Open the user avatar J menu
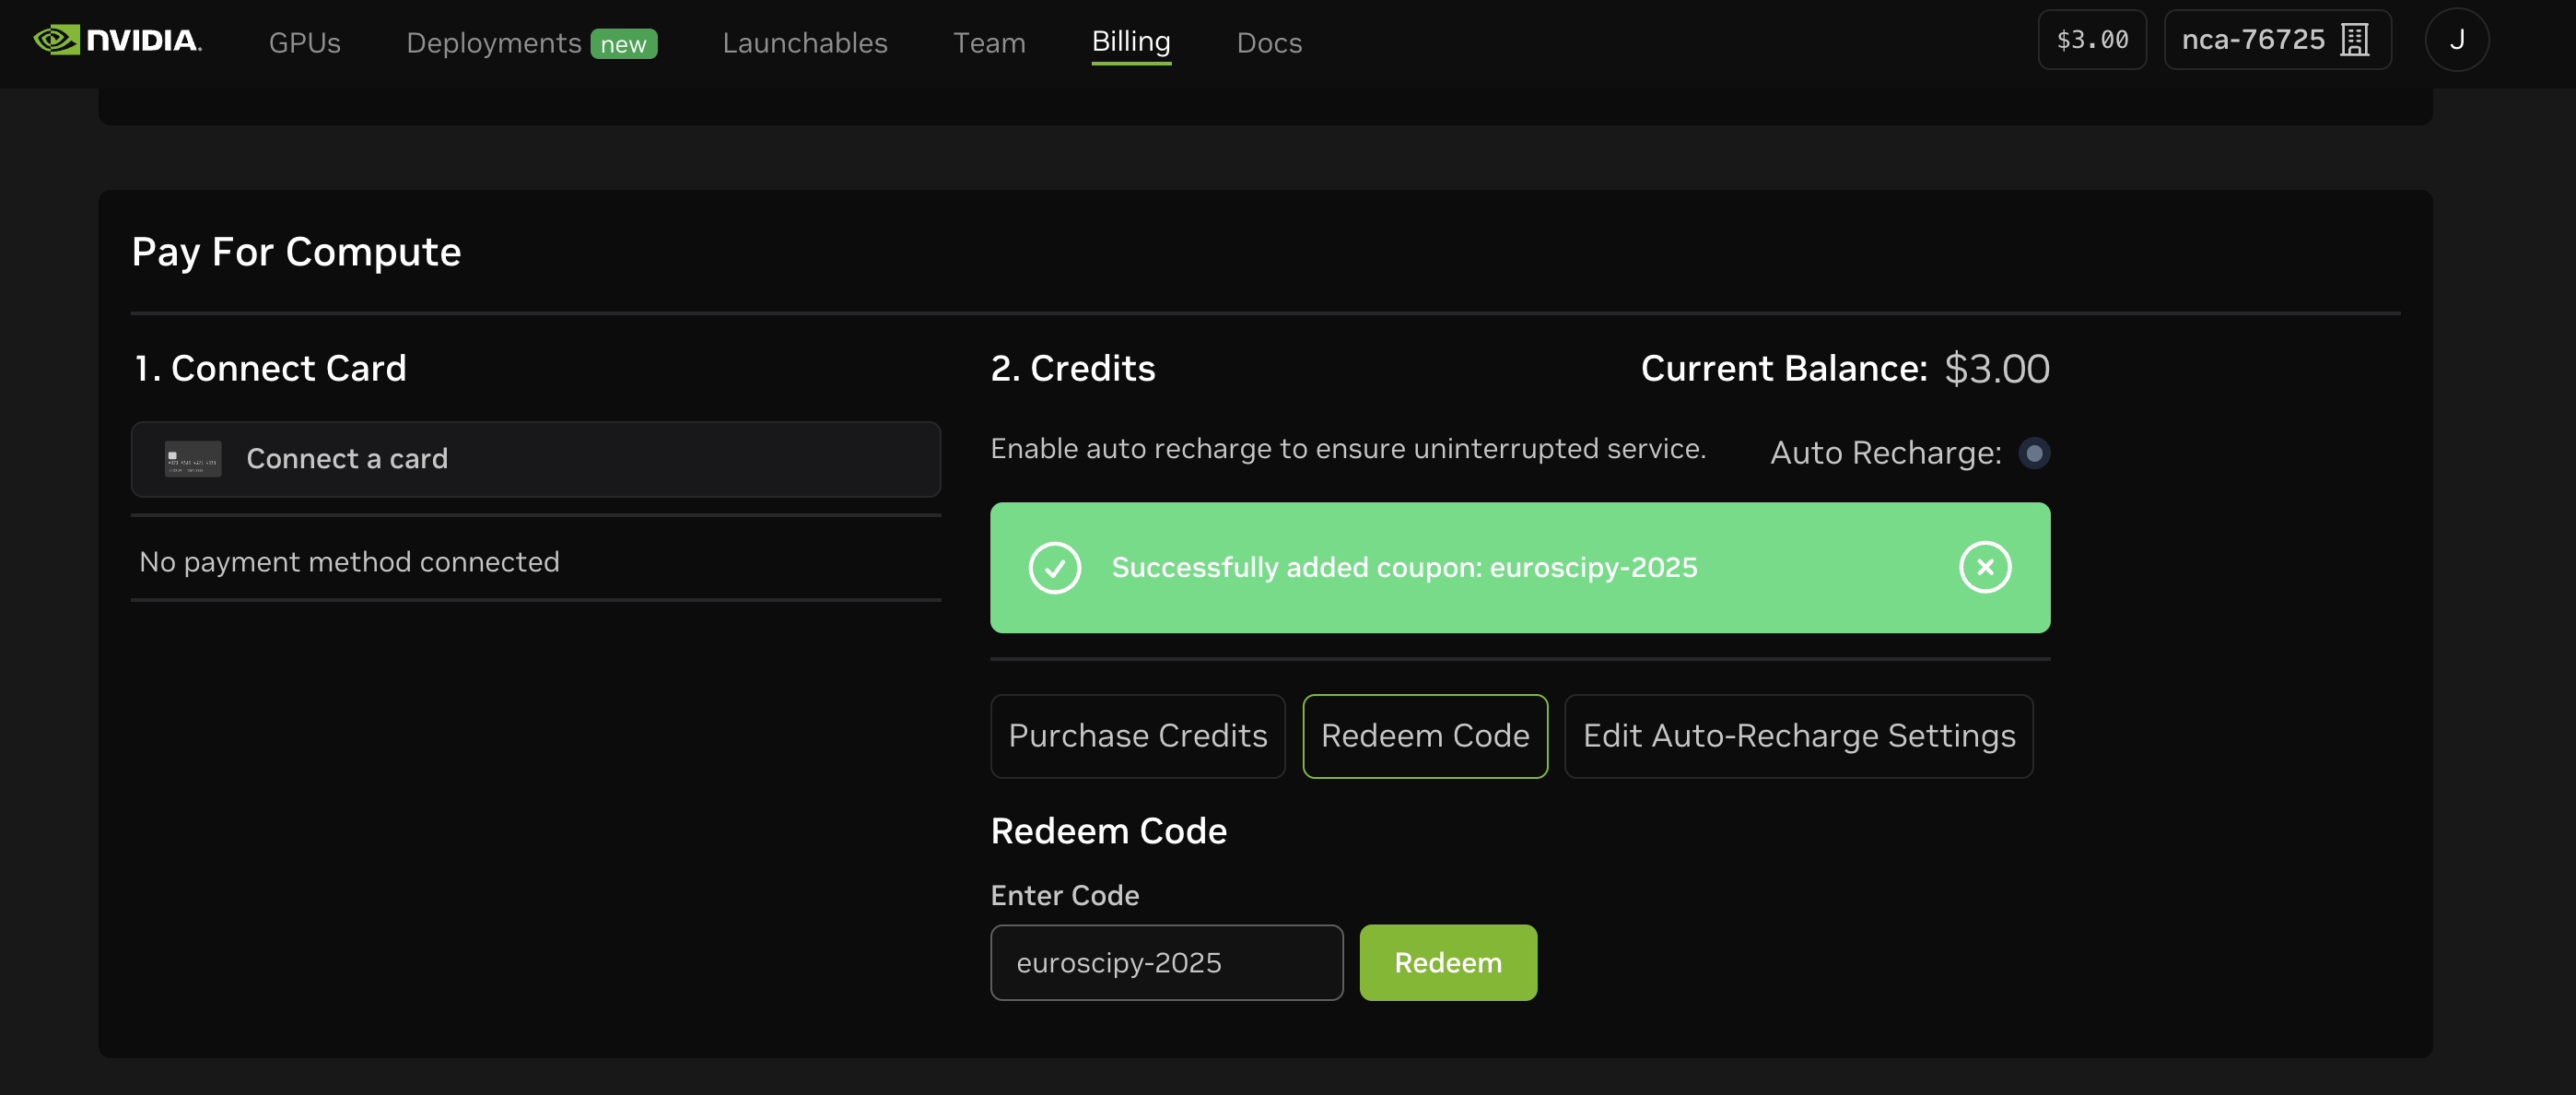 [2456, 40]
